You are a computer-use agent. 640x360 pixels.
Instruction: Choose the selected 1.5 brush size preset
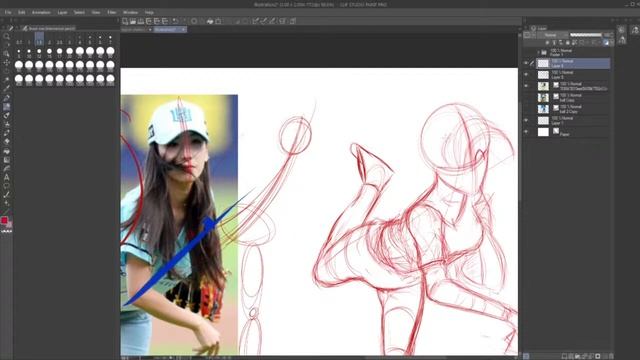[x=39, y=40]
